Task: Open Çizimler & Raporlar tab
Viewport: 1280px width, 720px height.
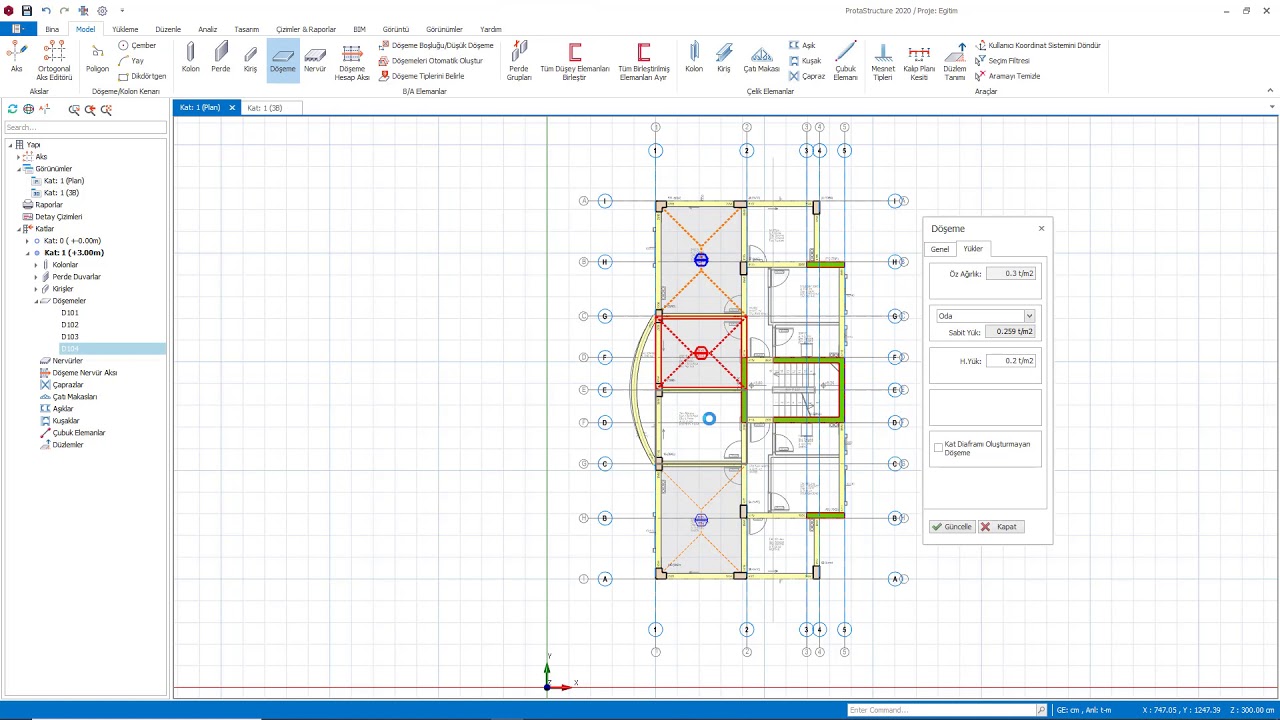Action: tap(306, 29)
